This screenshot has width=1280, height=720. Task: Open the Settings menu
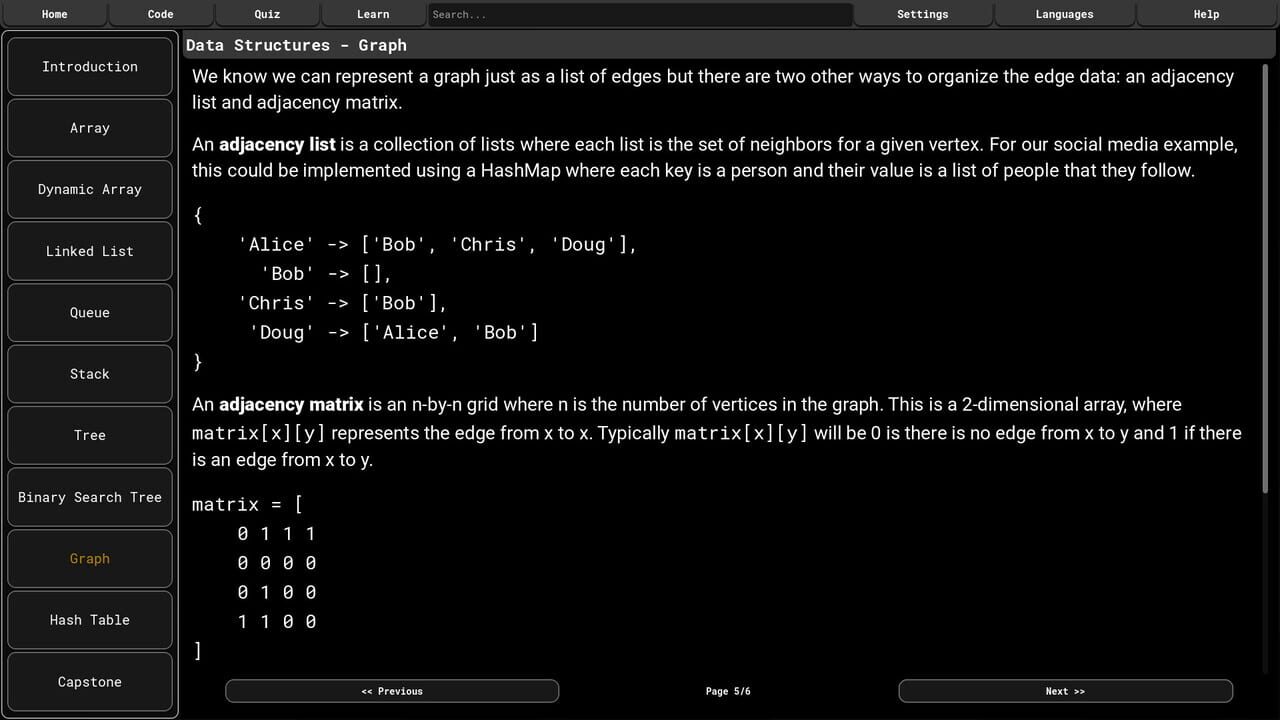pos(922,14)
